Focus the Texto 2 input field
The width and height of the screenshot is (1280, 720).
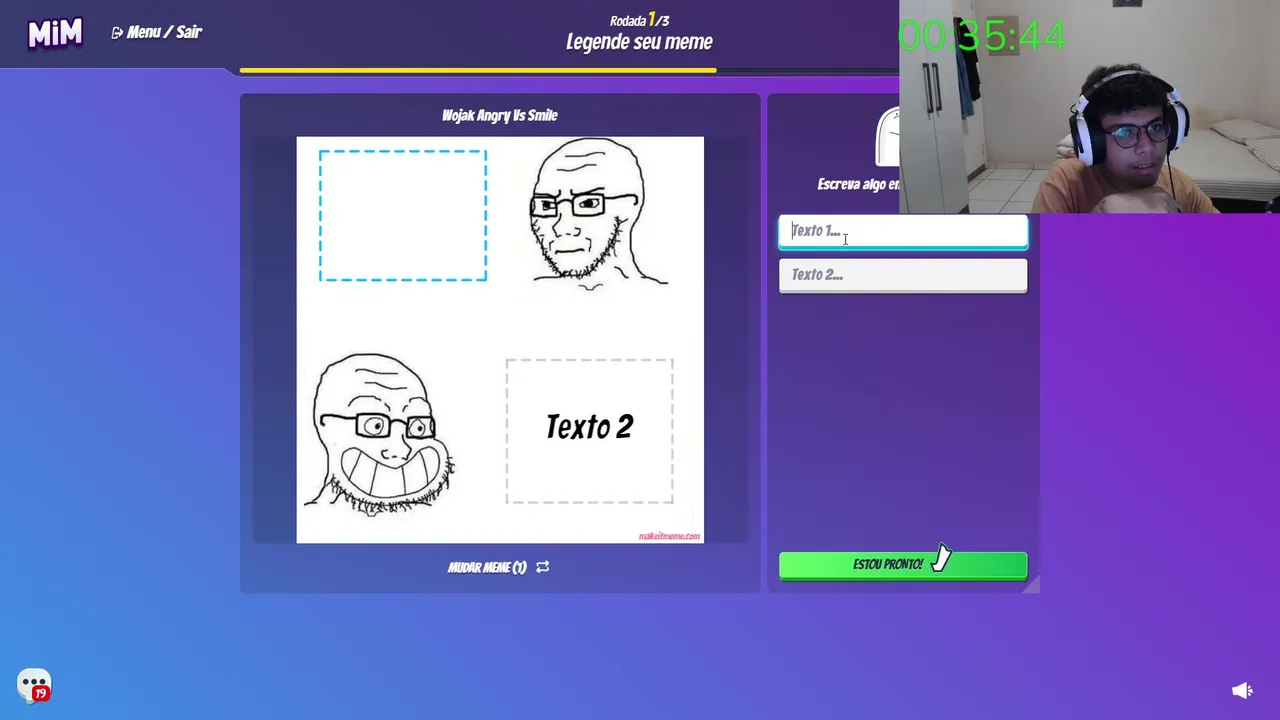pyautogui.click(x=903, y=275)
